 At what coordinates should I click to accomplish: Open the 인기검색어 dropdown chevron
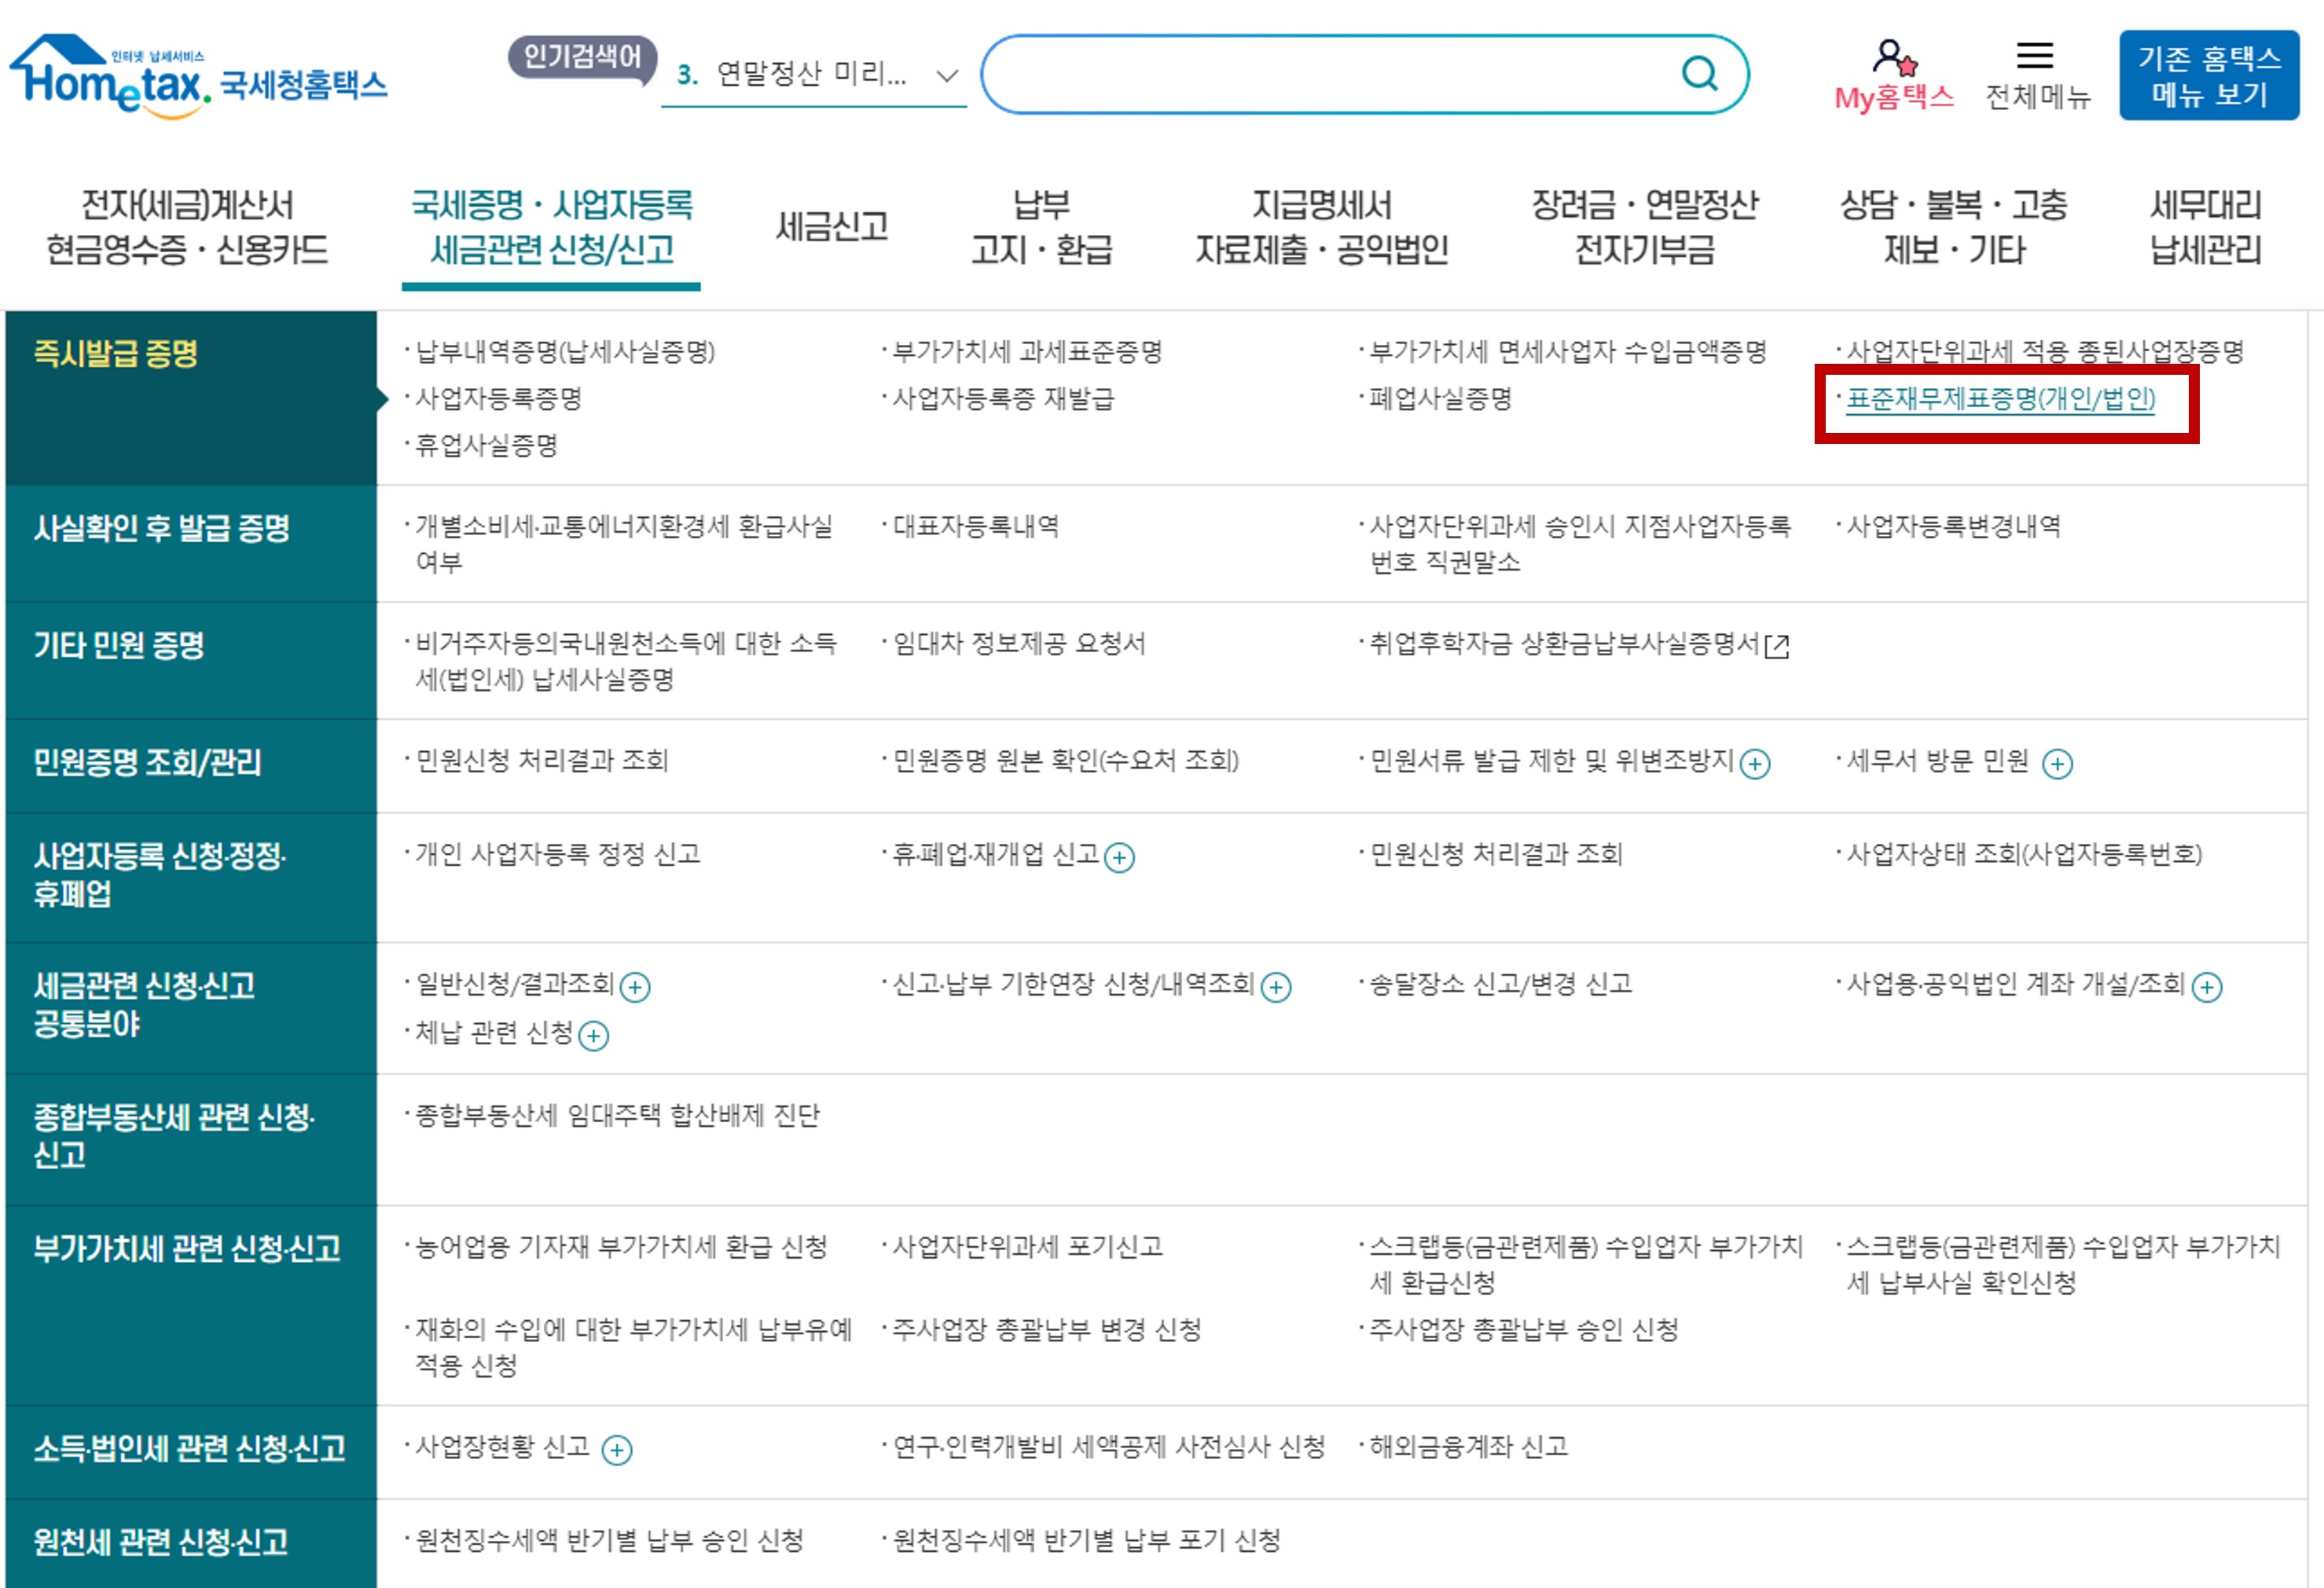(946, 75)
